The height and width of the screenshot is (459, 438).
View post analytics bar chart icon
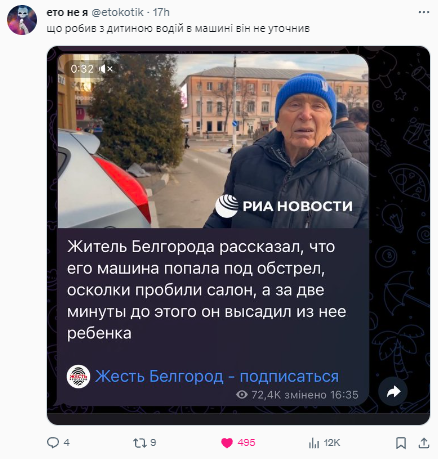click(314, 443)
